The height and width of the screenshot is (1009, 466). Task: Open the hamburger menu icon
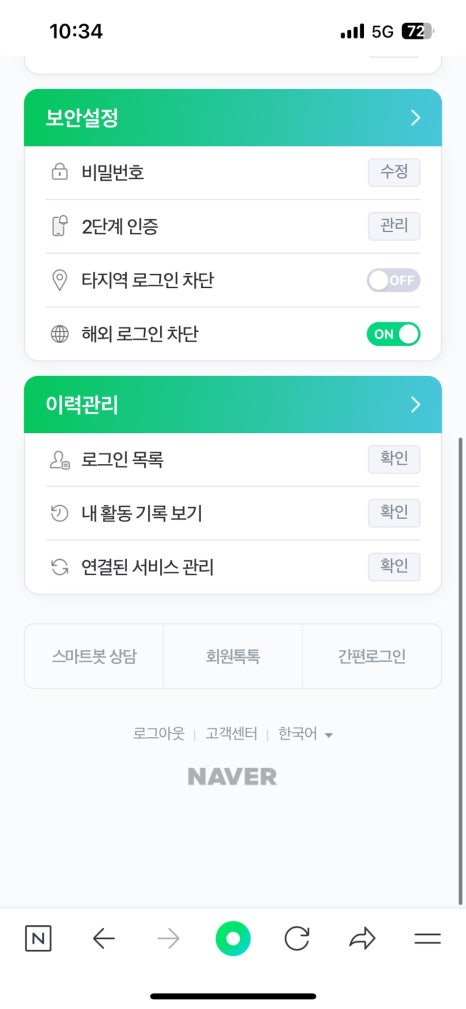pos(427,939)
